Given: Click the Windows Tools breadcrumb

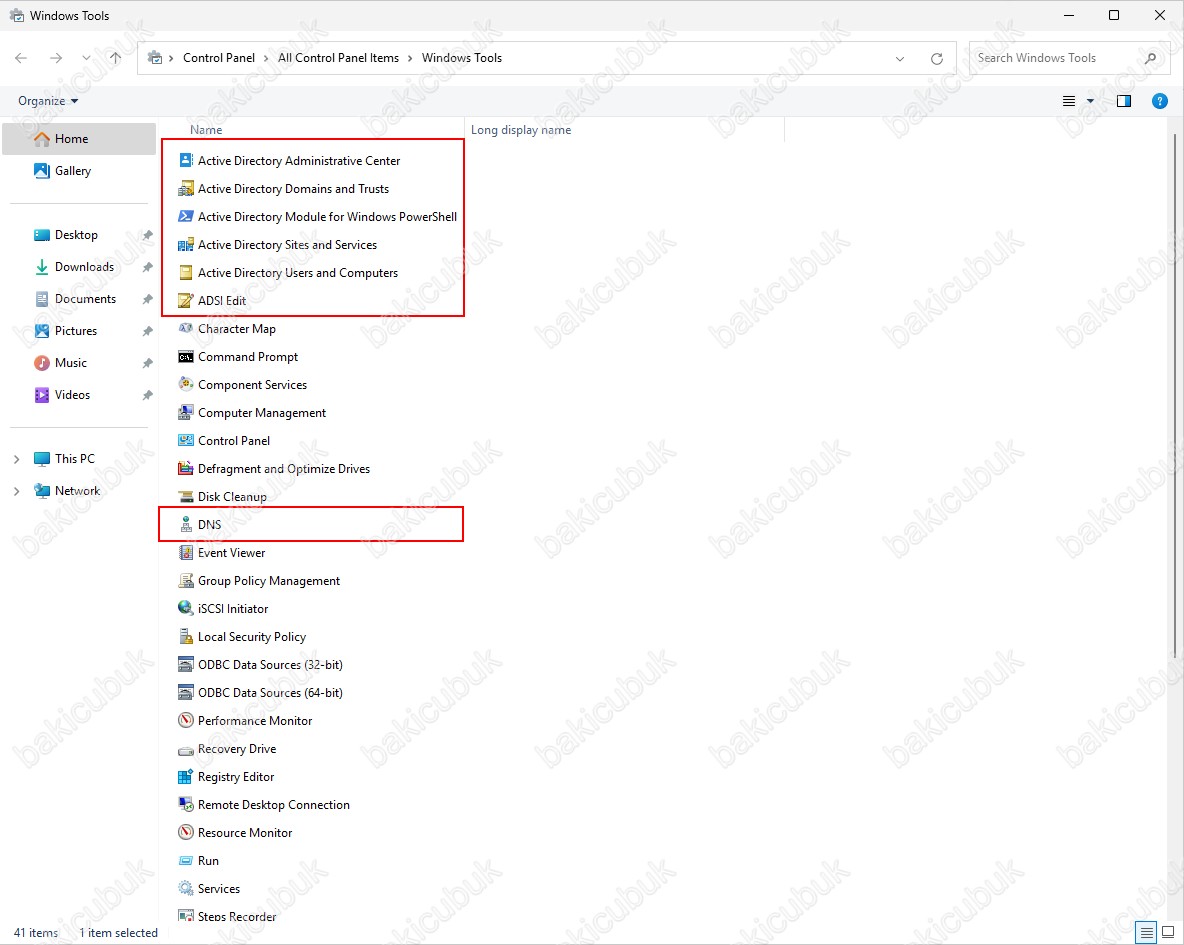Looking at the screenshot, I should point(461,58).
